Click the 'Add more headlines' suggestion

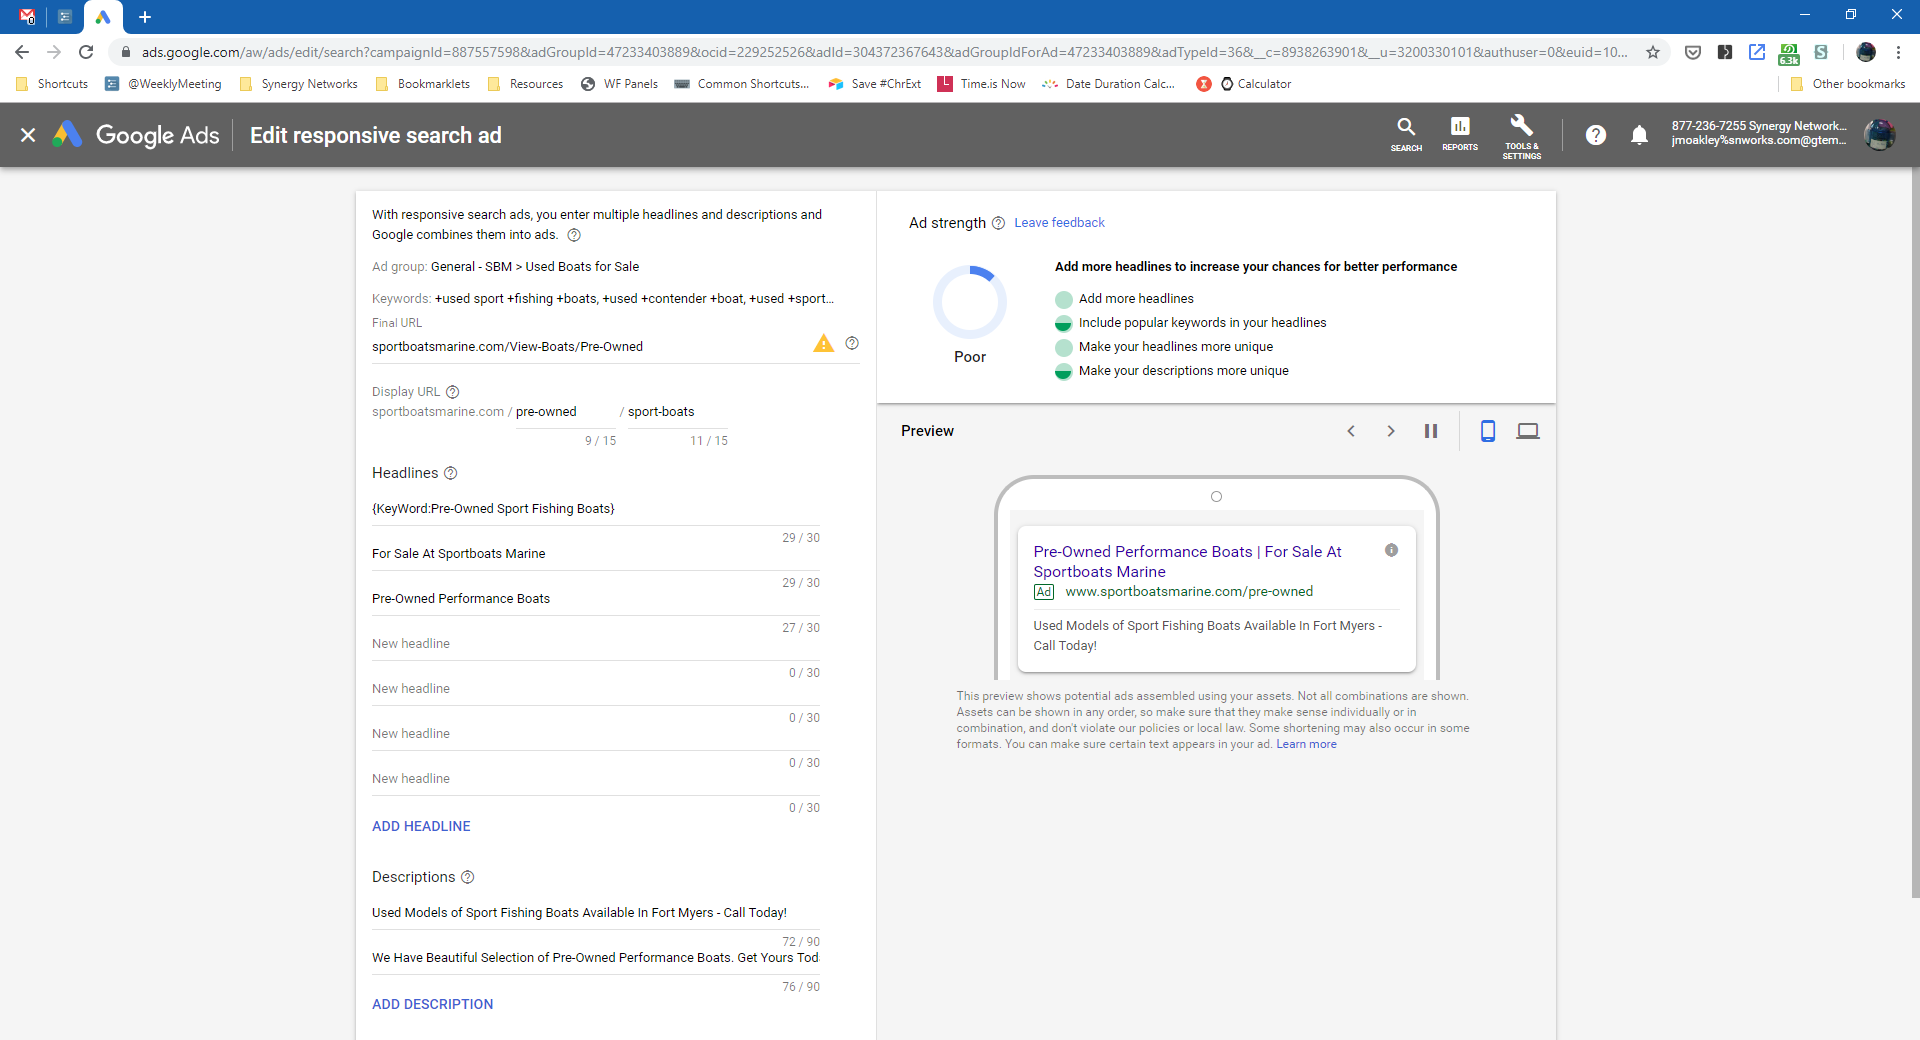coord(1136,299)
